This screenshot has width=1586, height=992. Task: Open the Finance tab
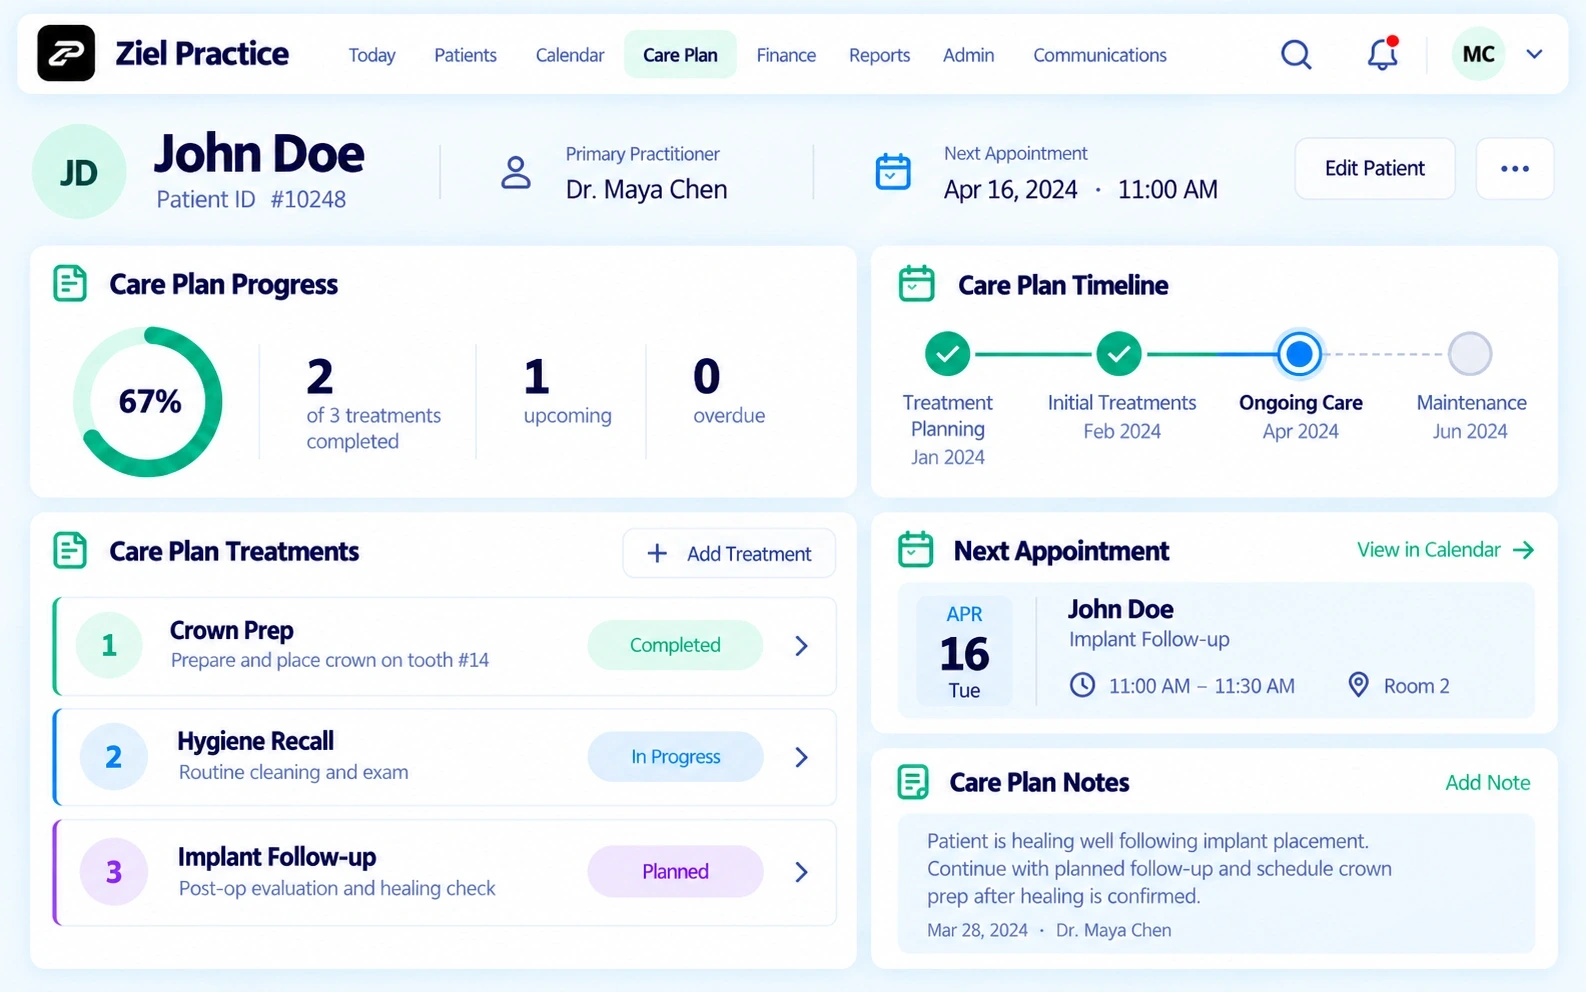click(x=786, y=55)
